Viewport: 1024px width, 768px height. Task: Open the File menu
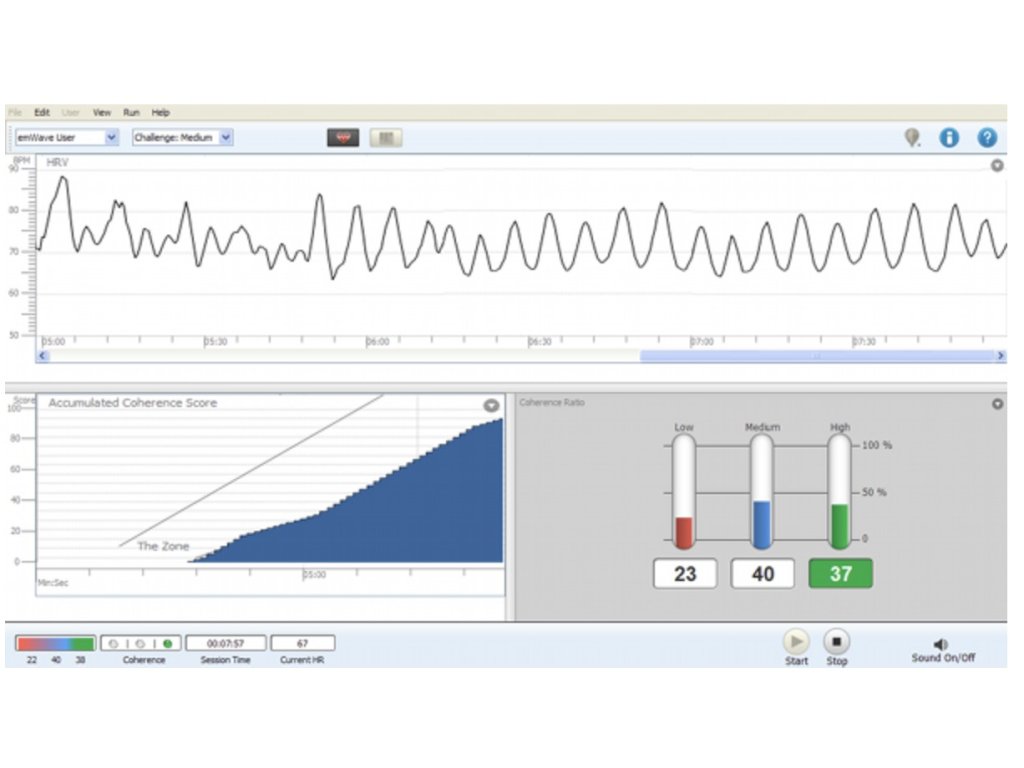[15, 112]
